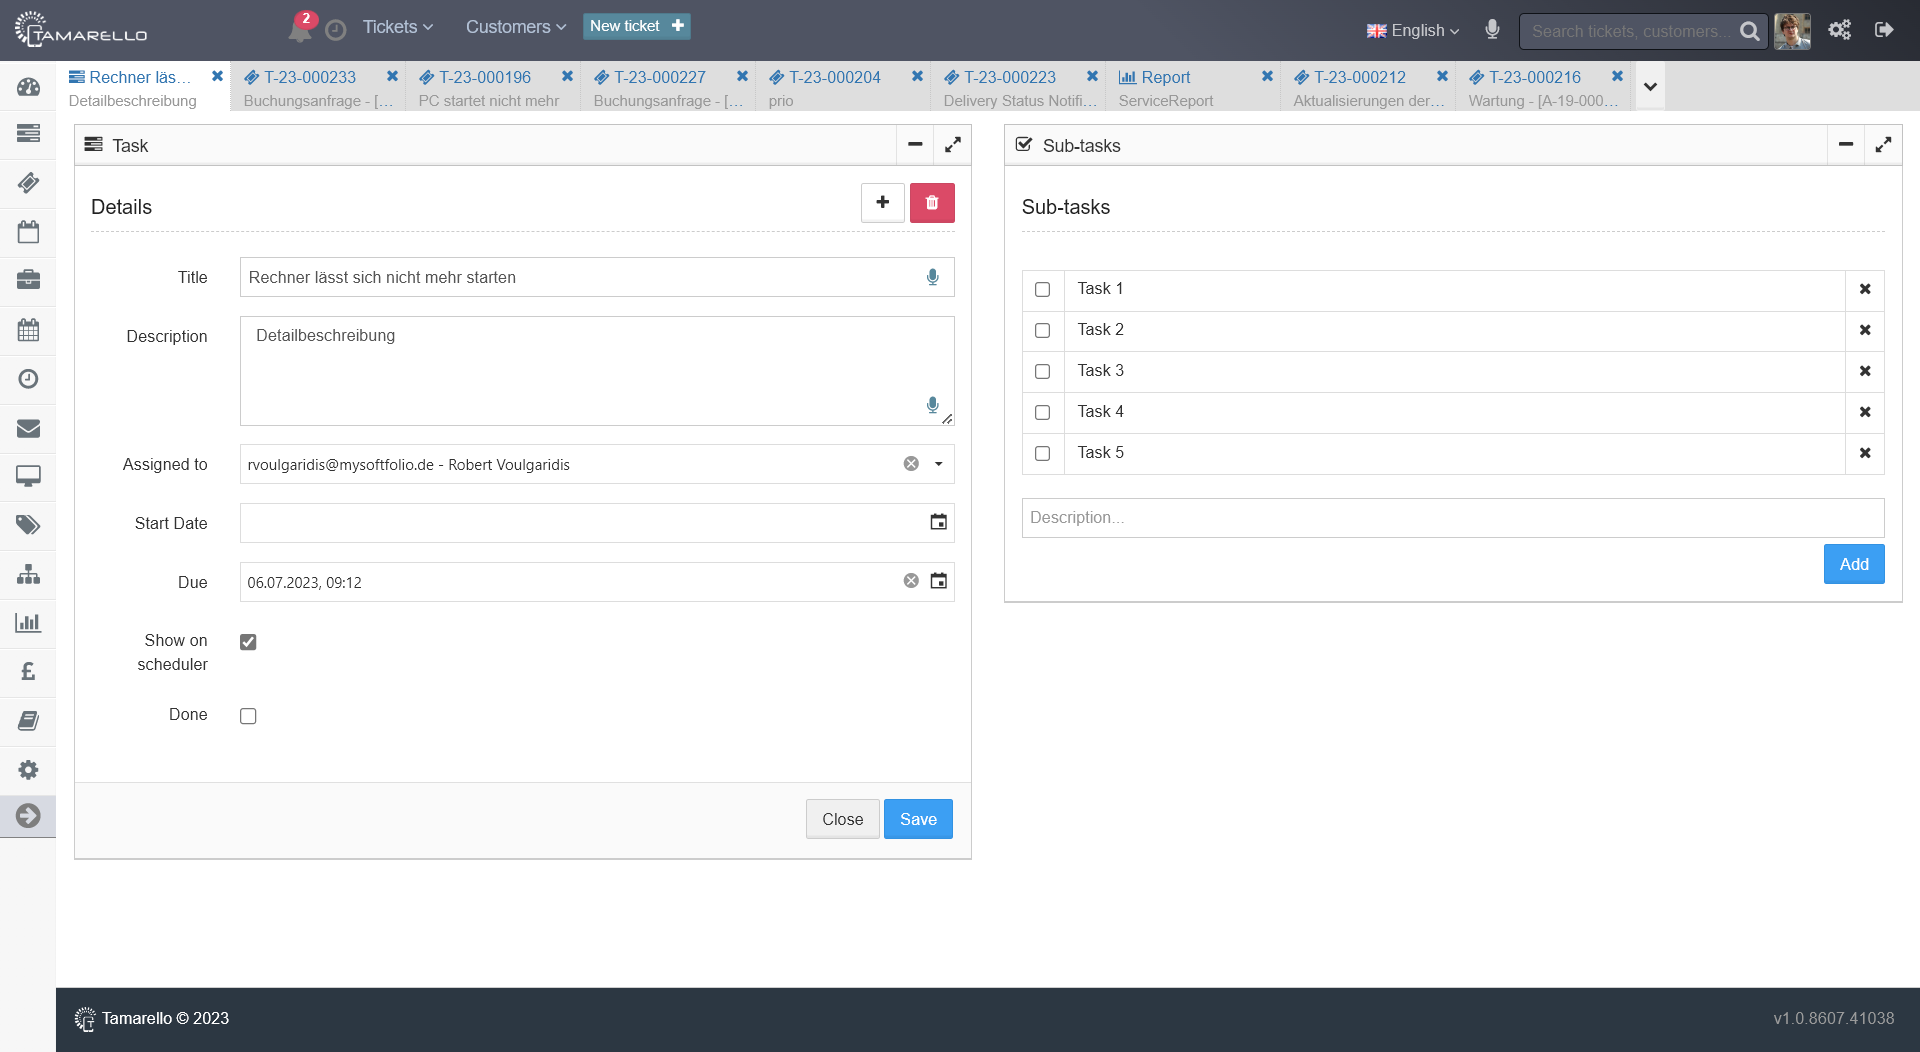
Task: Check the Task 1 sub-task checkbox
Action: click(x=1042, y=290)
